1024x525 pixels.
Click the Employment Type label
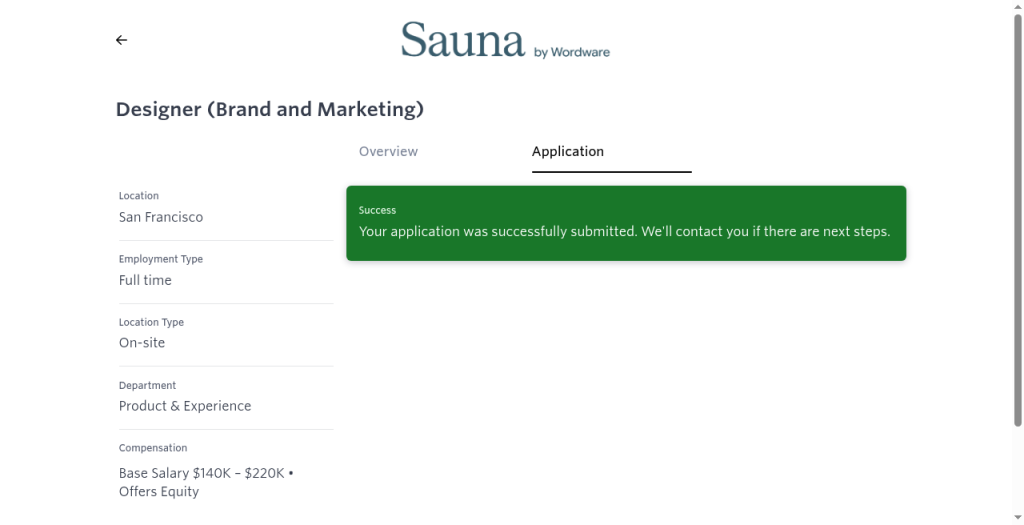[161, 259]
